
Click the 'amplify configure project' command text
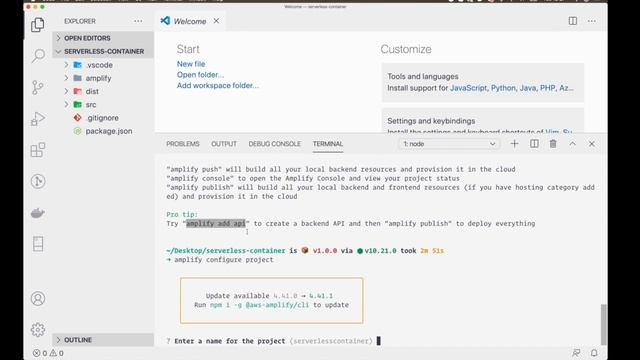(224, 260)
